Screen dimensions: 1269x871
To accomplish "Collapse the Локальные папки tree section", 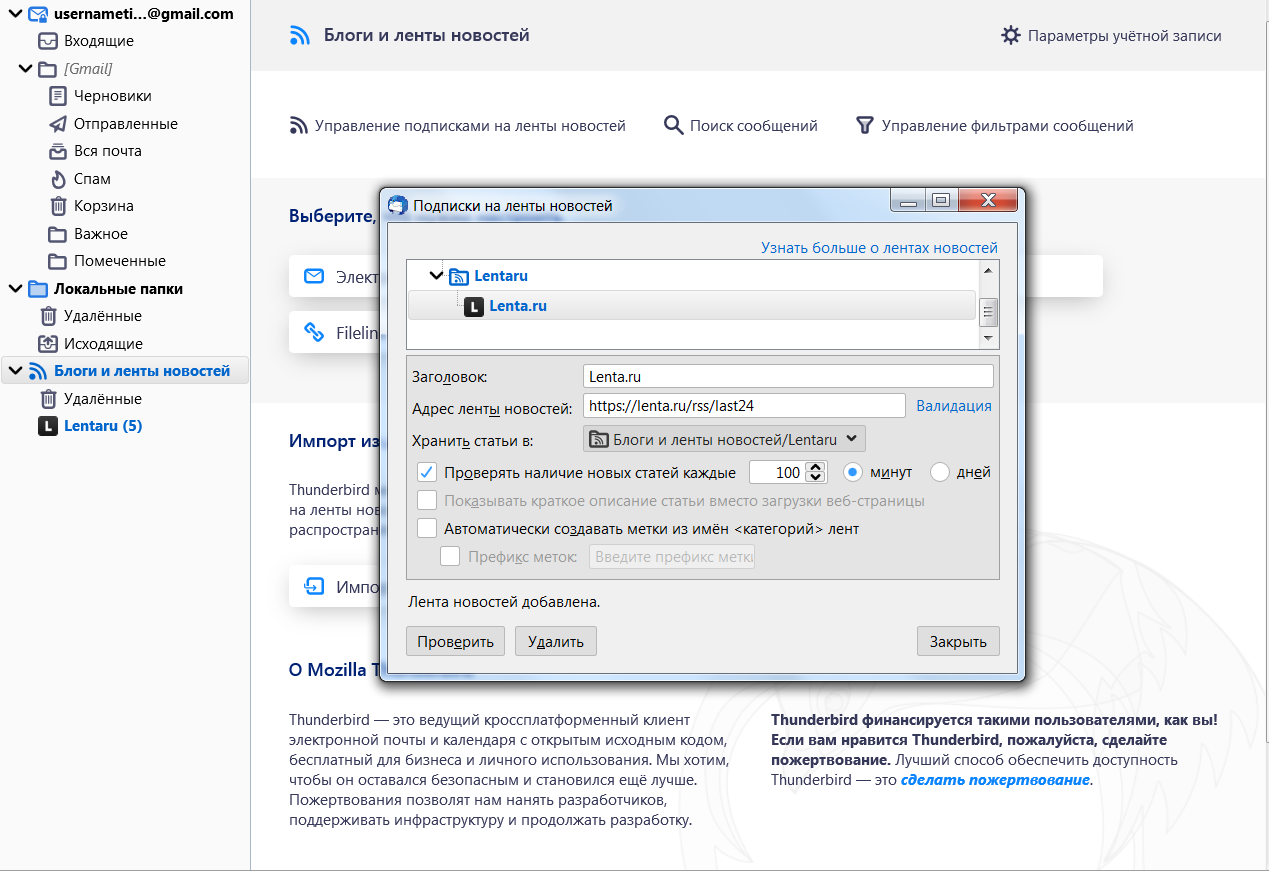I will (15, 289).
